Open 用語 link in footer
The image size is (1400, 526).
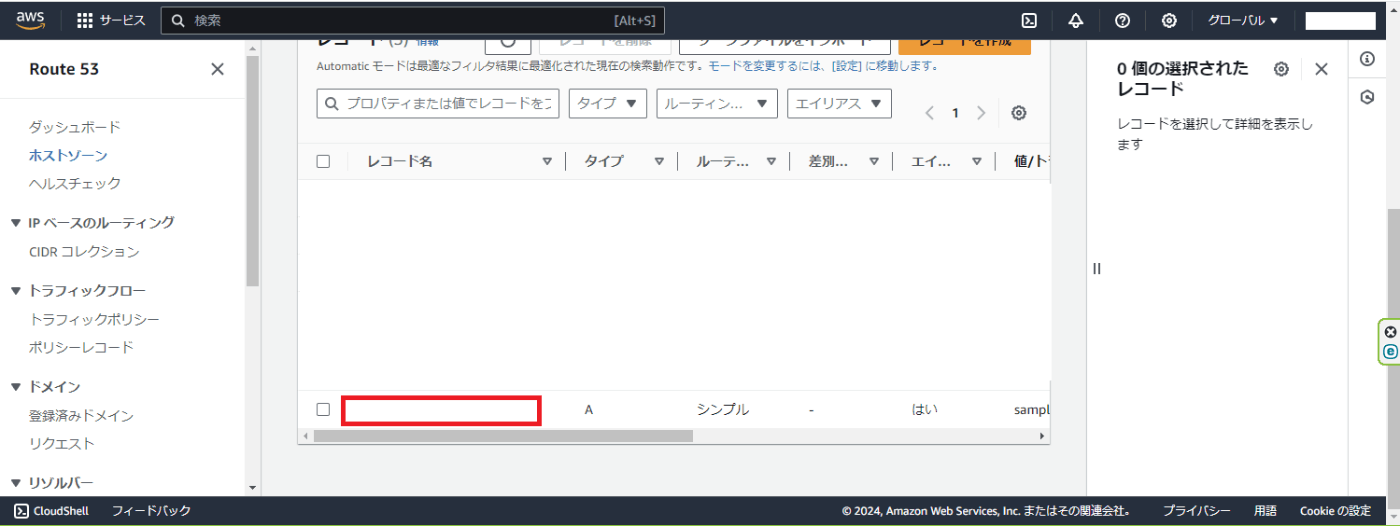coord(1265,511)
